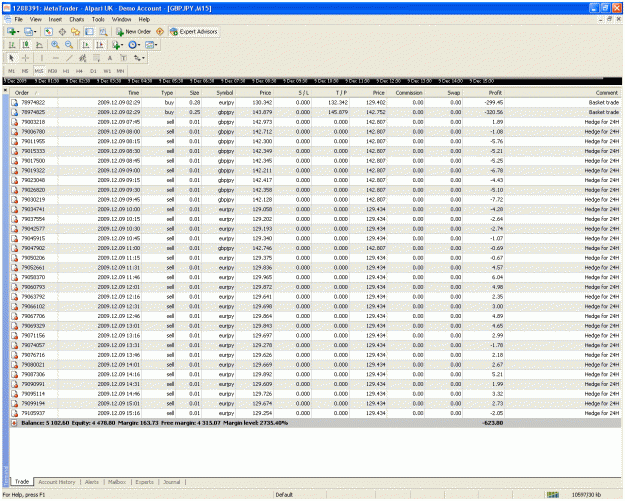The width and height of the screenshot is (625, 501).
Task: Toggle the Expert Advisors button
Action: (194, 31)
